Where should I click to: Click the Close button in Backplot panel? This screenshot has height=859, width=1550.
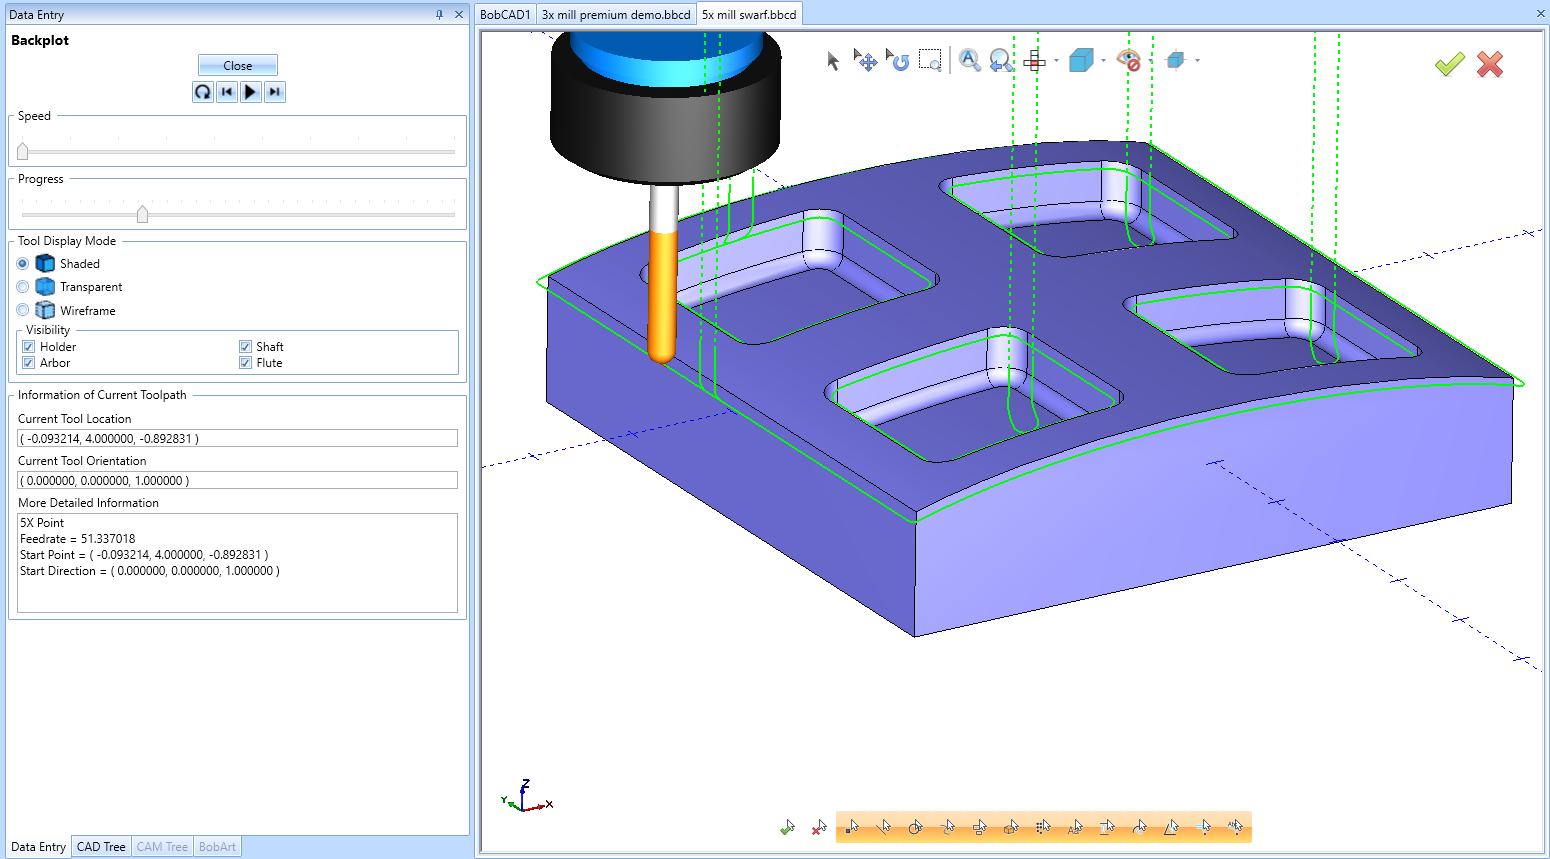pos(237,64)
